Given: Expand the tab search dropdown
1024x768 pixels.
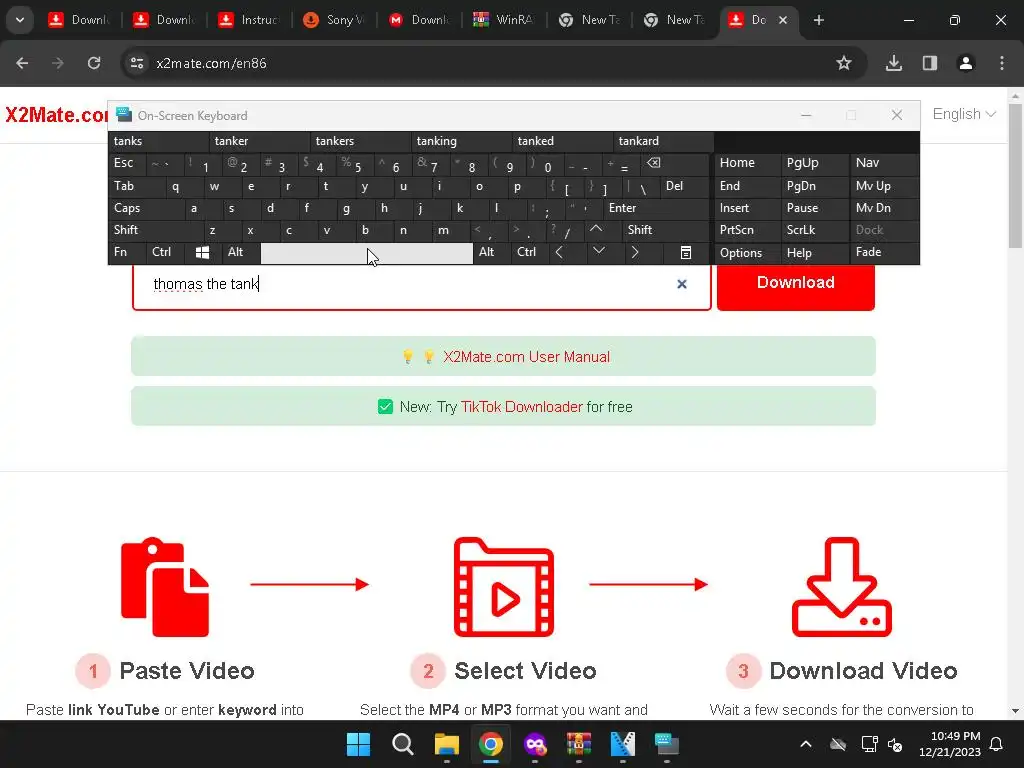Looking at the screenshot, I should tap(20, 20).
